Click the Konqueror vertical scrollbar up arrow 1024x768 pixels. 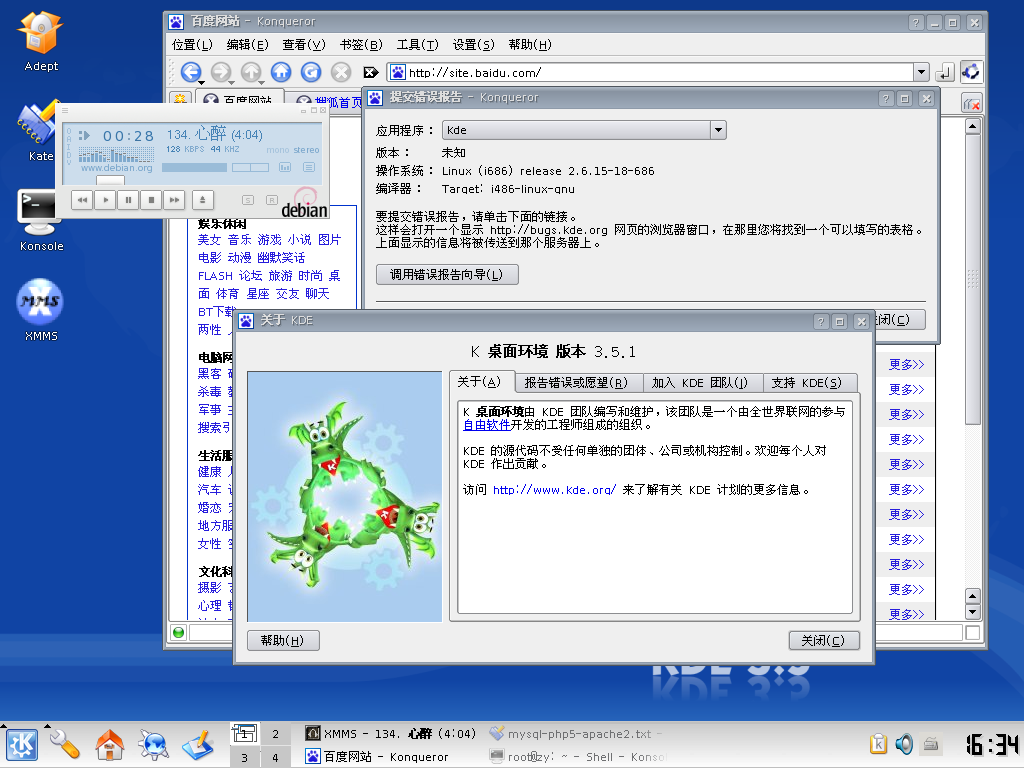[973, 126]
